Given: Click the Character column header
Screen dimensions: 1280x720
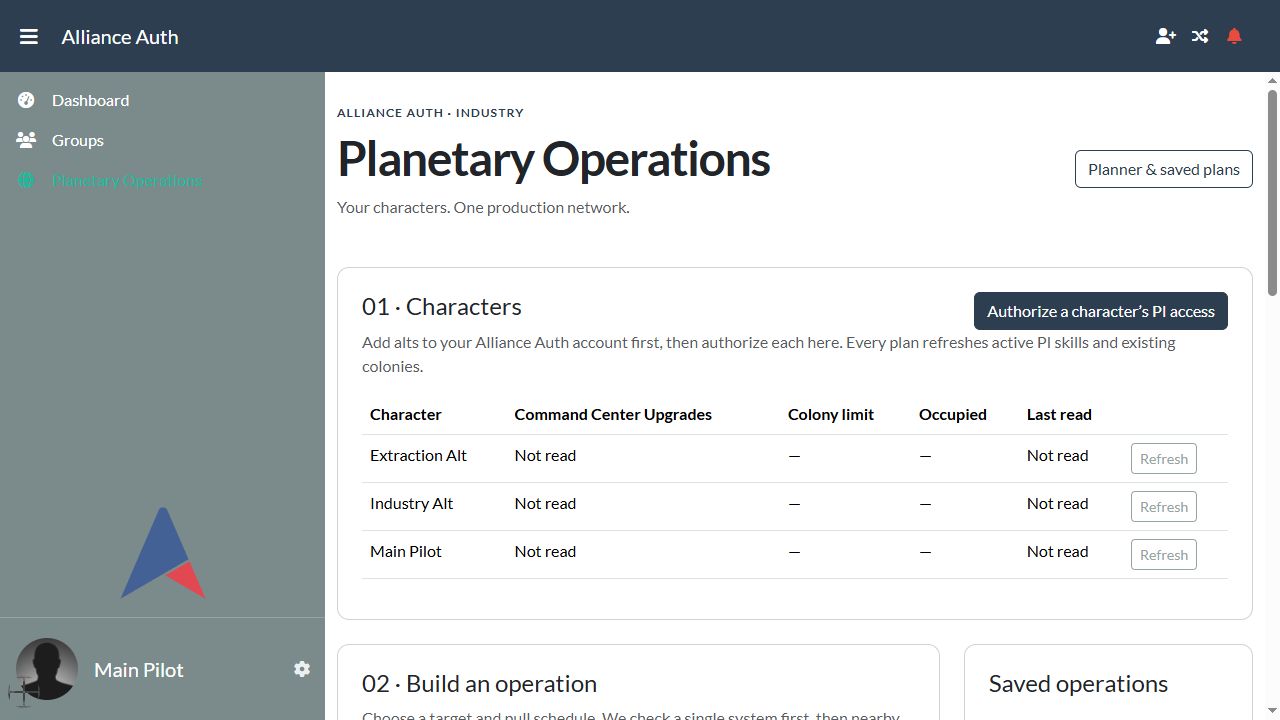Looking at the screenshot, I should tap(405, 414).
